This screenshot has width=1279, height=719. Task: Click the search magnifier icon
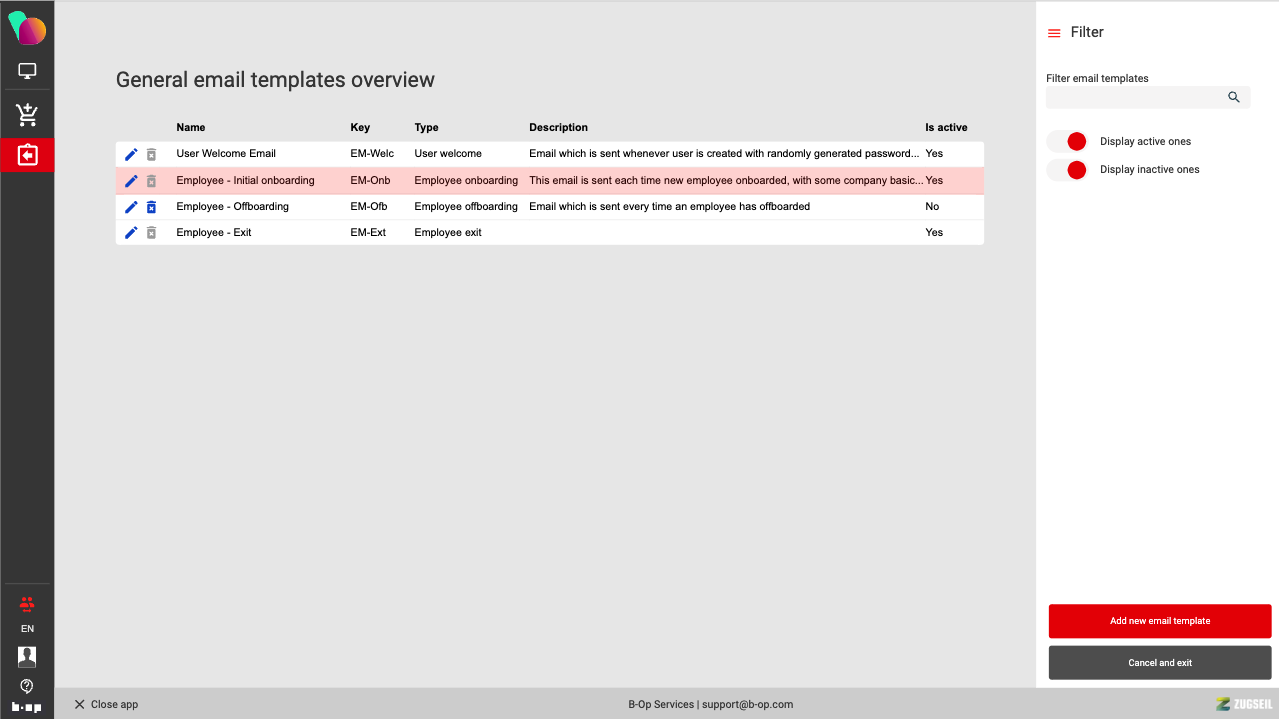1234,97
